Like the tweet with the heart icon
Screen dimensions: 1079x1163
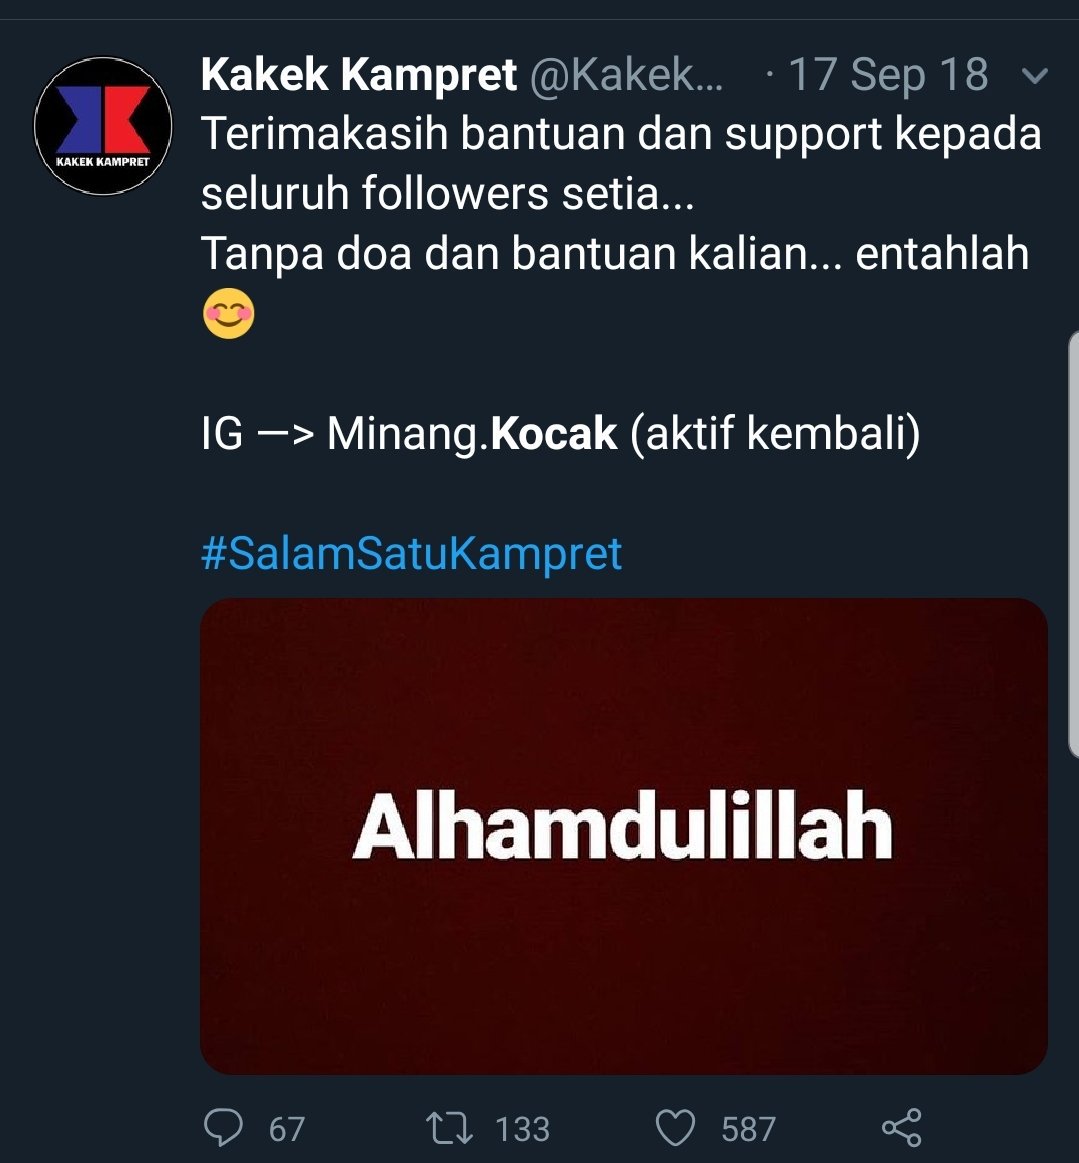pyautogui.click(x=676, y=1128)
